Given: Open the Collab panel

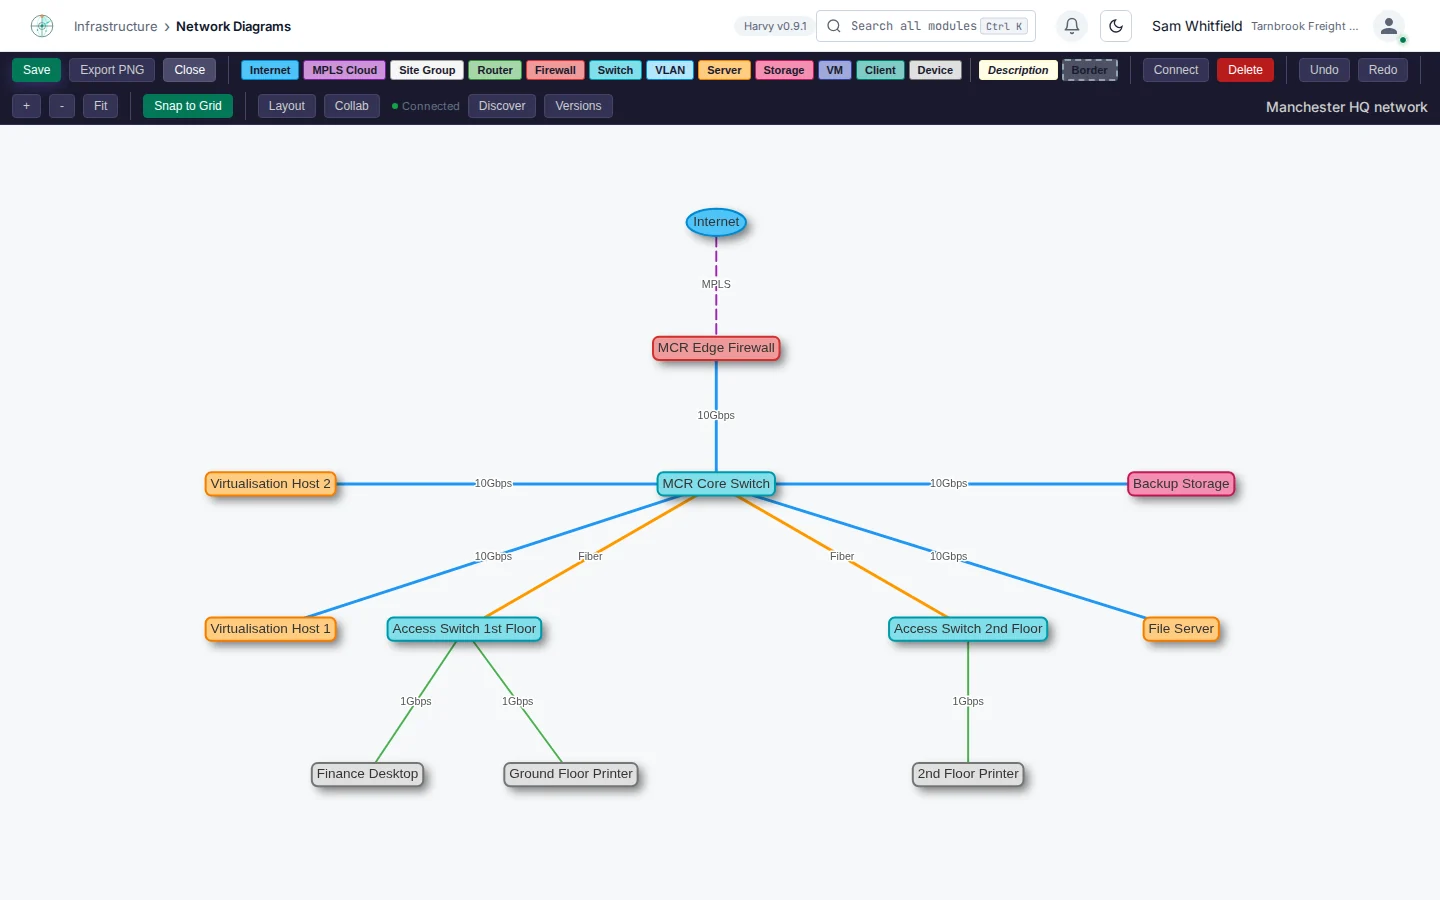Looking at the screenshot, I should (352, 106).
